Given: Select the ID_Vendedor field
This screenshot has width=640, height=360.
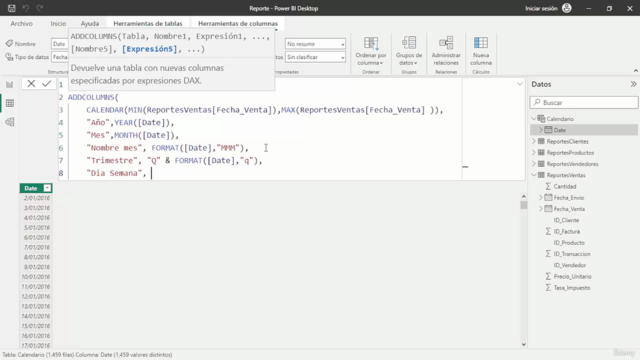Looking at the screenshot, I should [x=570, y=265].
